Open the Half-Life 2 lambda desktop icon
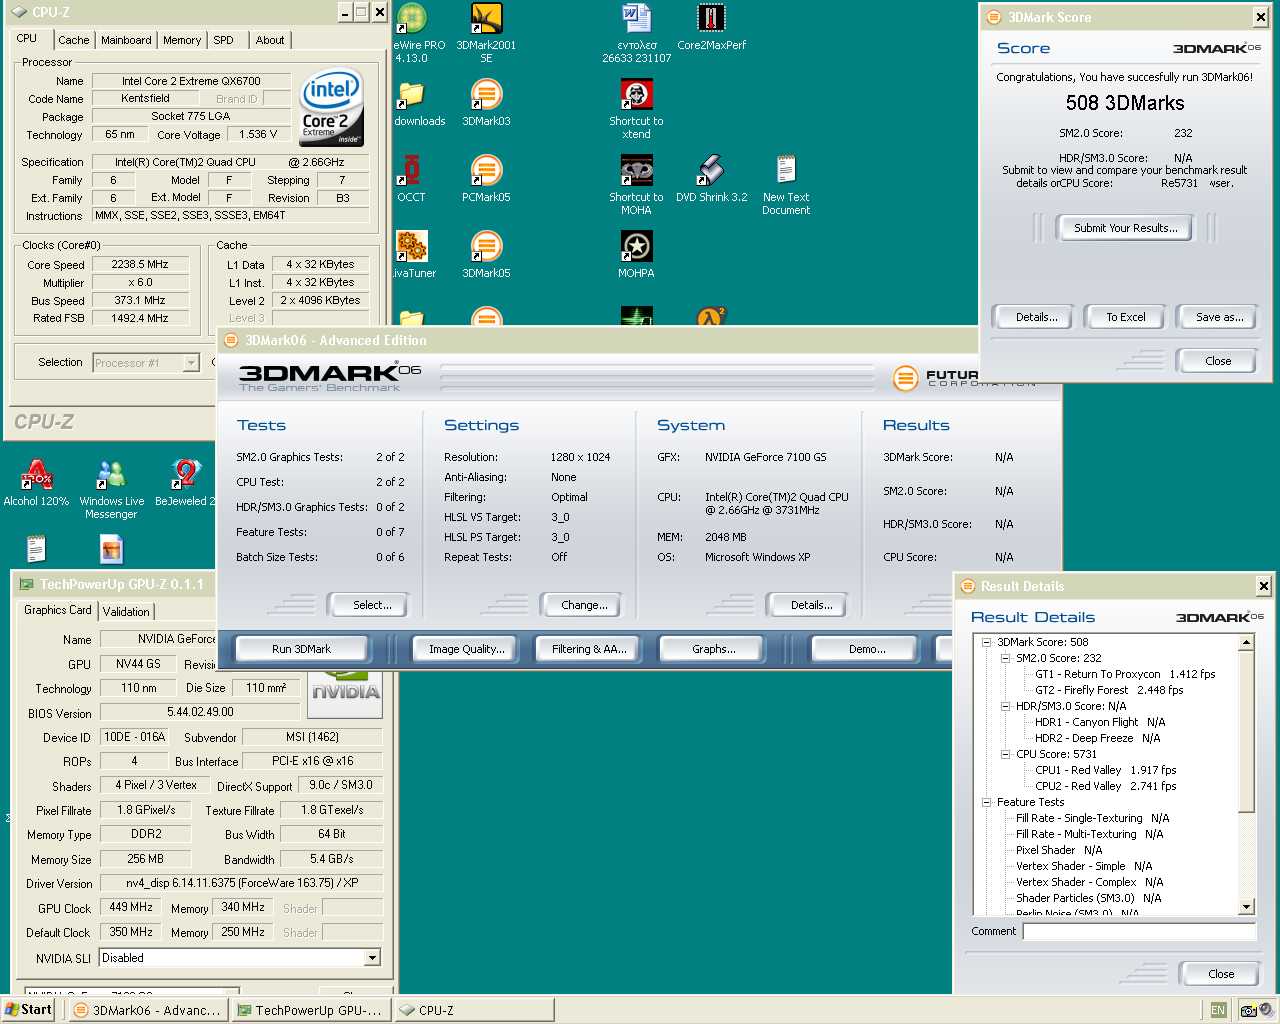 711,316
